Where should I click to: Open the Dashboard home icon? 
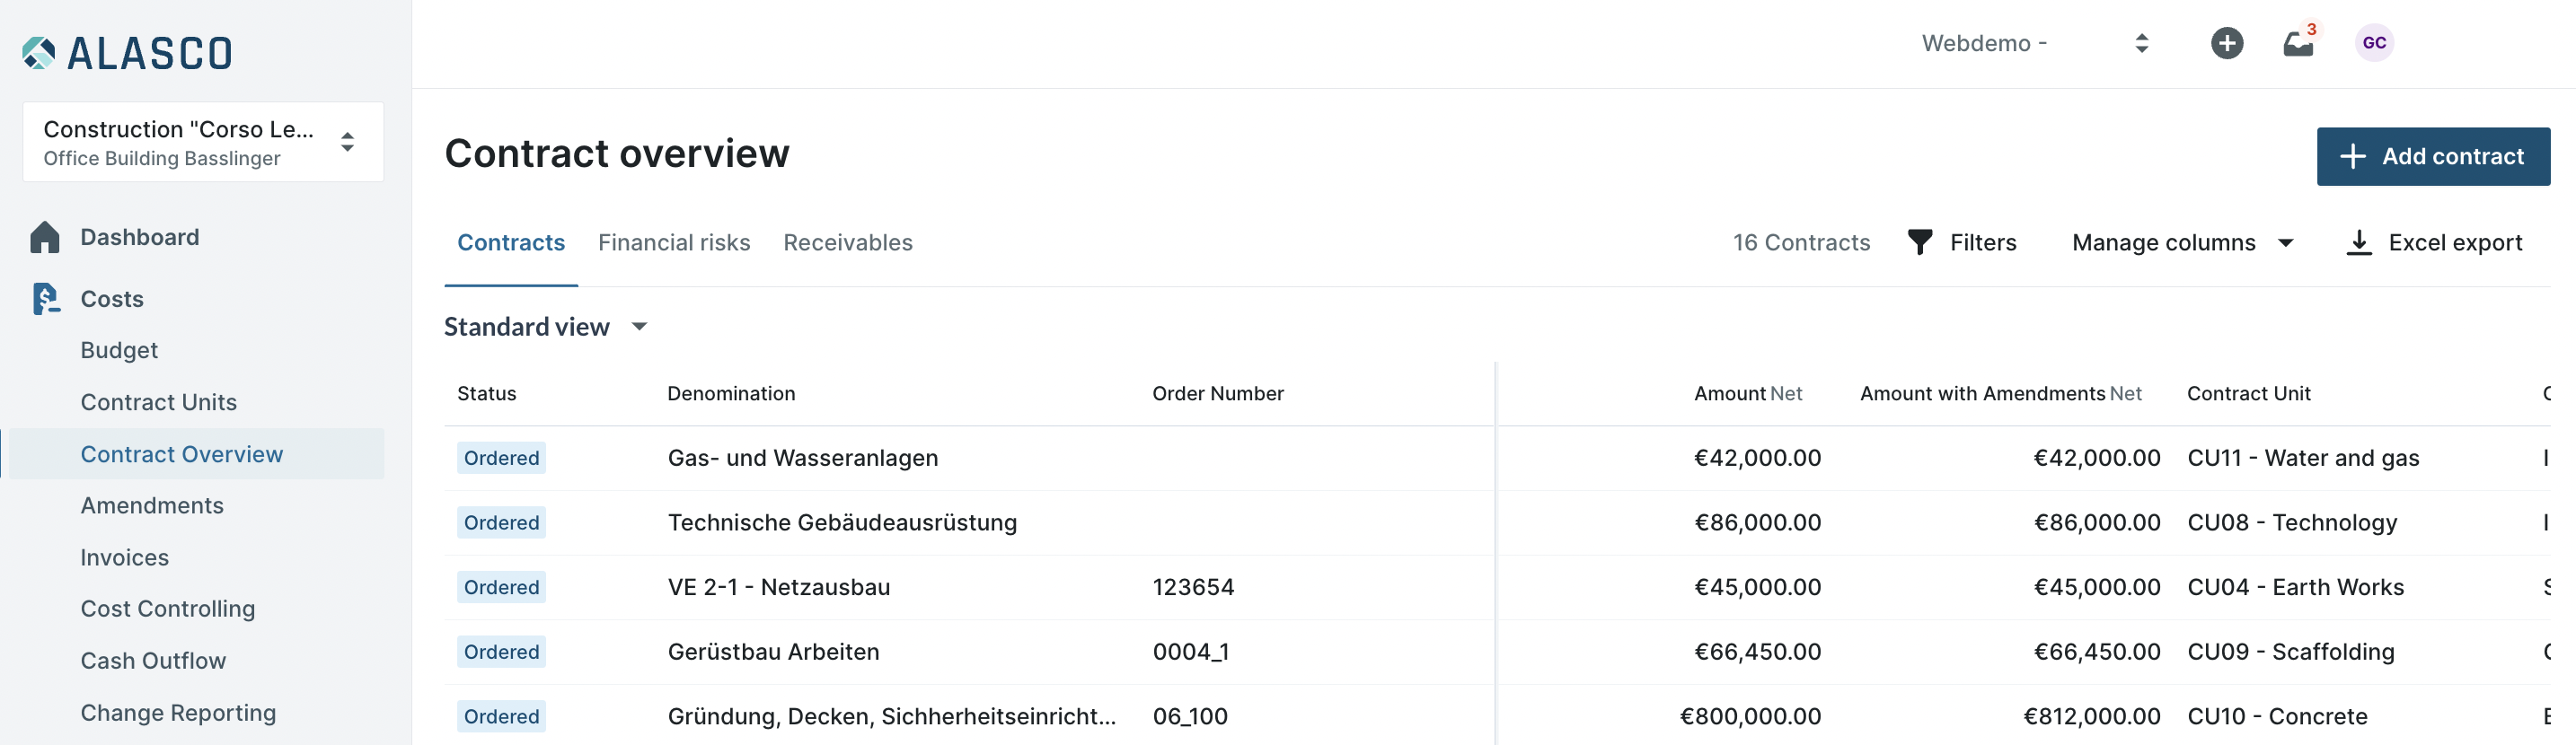point(45,237)
